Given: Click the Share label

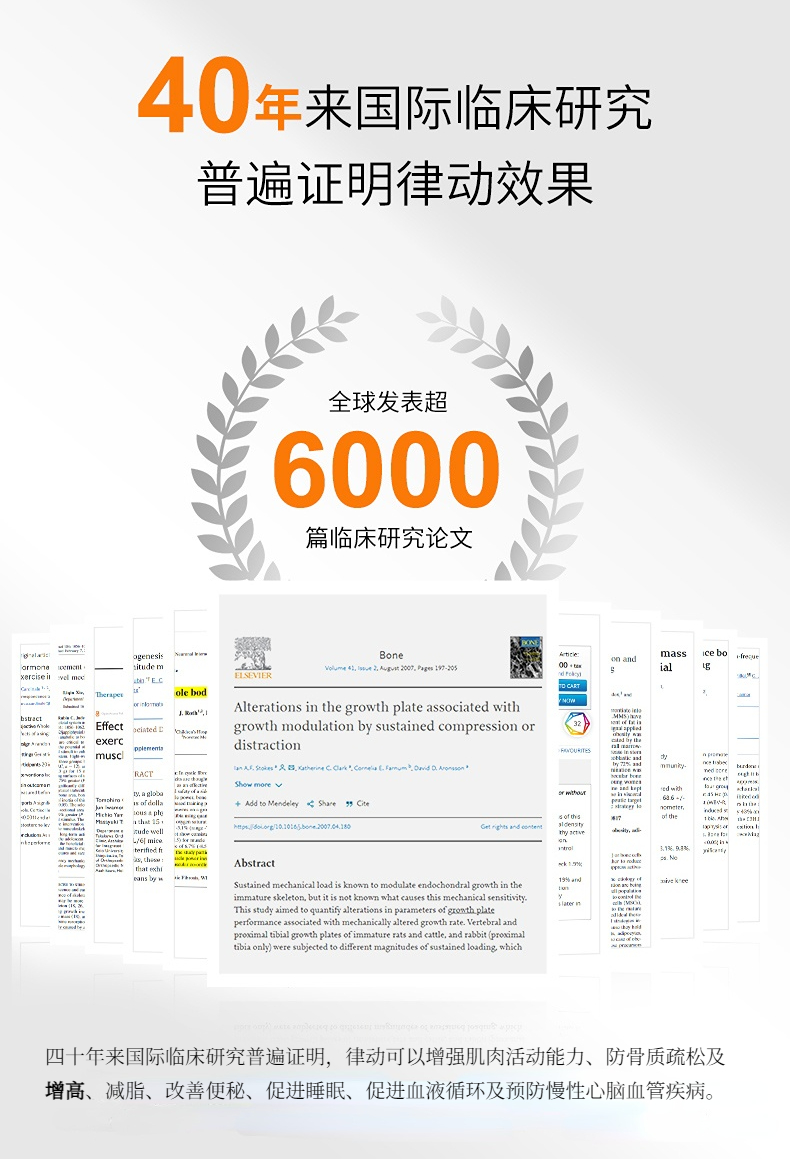Looking at the screenshot, I should point(327,803).
